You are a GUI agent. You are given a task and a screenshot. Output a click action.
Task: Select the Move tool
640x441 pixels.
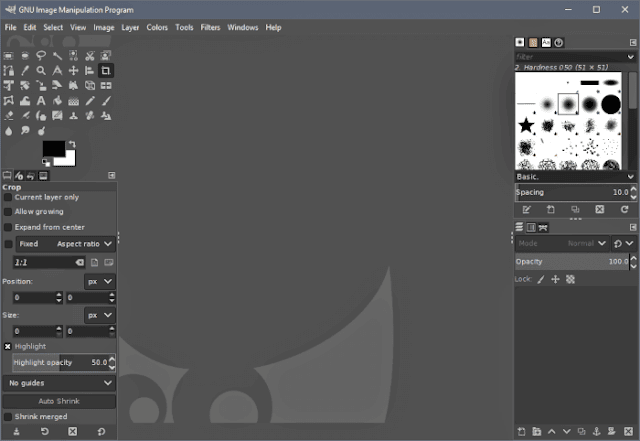(73, 71)
